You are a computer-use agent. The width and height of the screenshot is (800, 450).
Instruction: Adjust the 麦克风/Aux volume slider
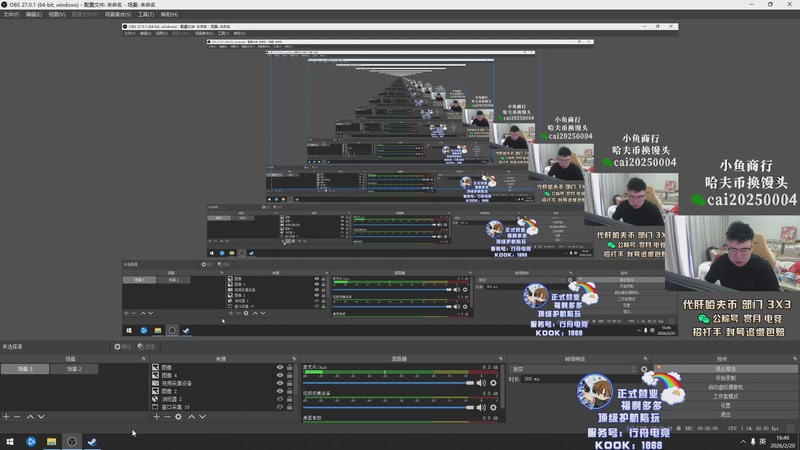(x=388, y=383)
